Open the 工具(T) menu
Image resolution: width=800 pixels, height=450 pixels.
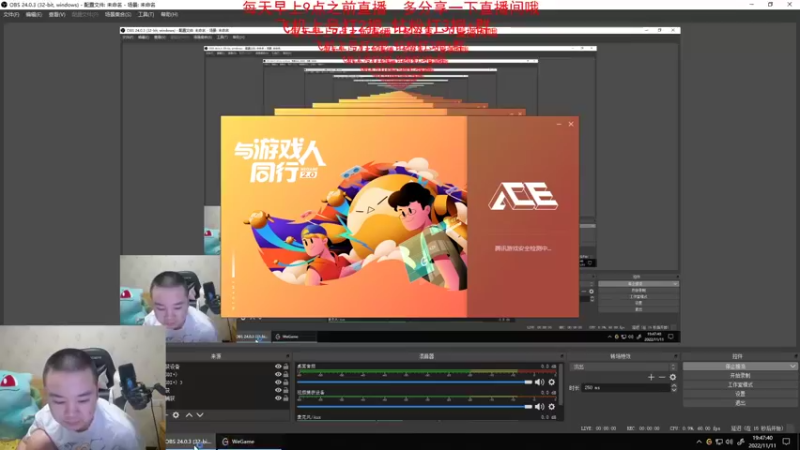pos(146,15)
